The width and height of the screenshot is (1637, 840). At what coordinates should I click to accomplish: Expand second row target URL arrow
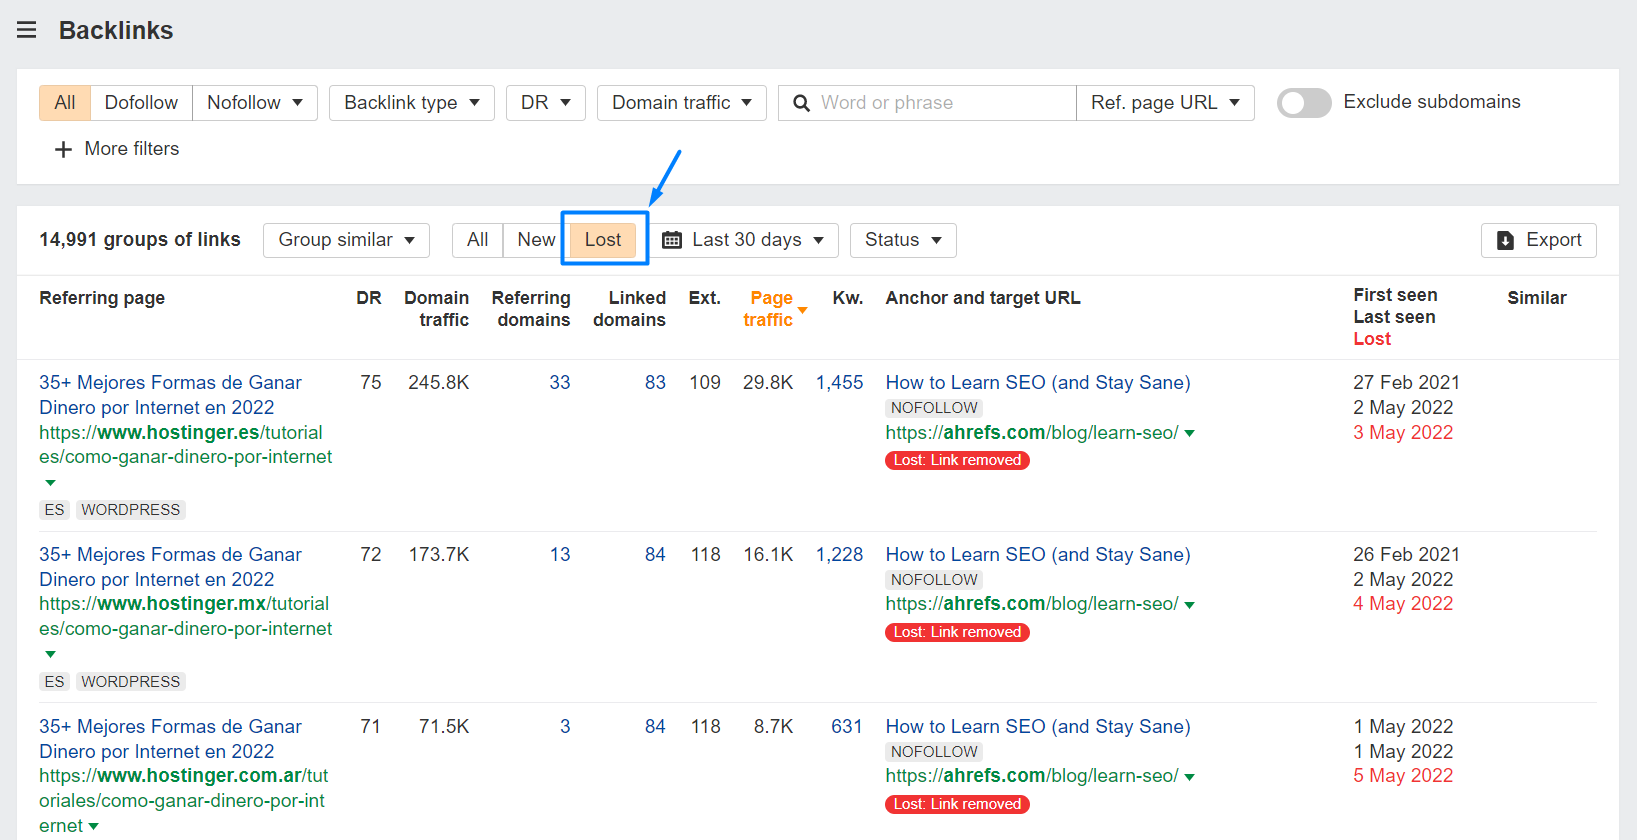coord(1189,605)
